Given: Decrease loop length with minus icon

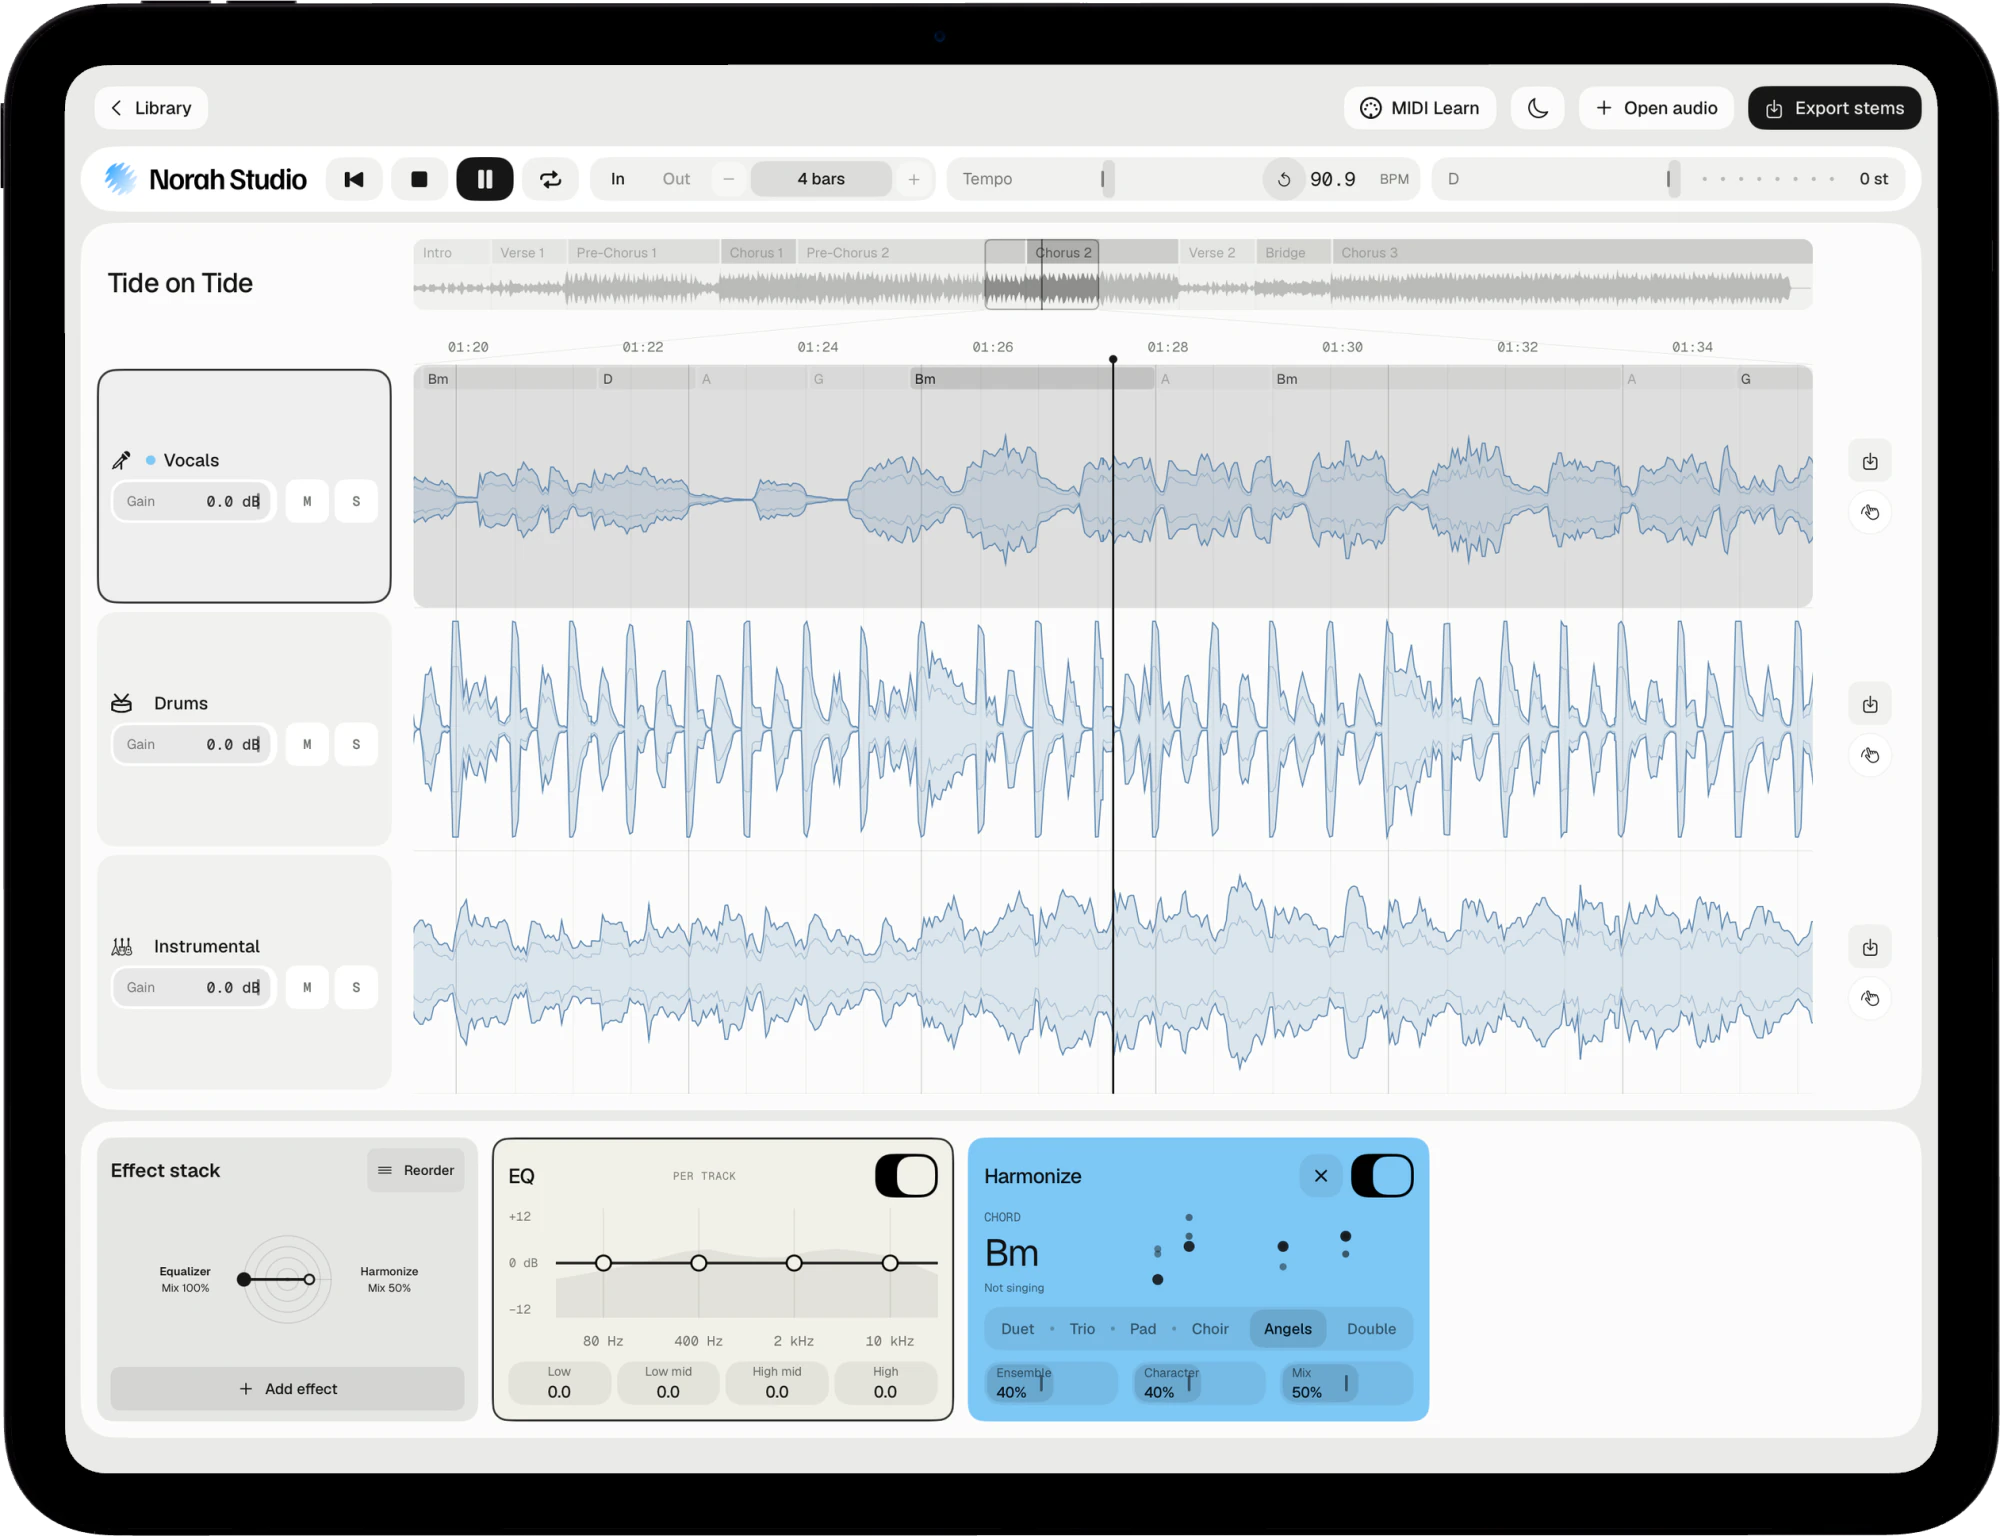Looking at the screenshot, I should pyautogui.click(x=729, y=179).
